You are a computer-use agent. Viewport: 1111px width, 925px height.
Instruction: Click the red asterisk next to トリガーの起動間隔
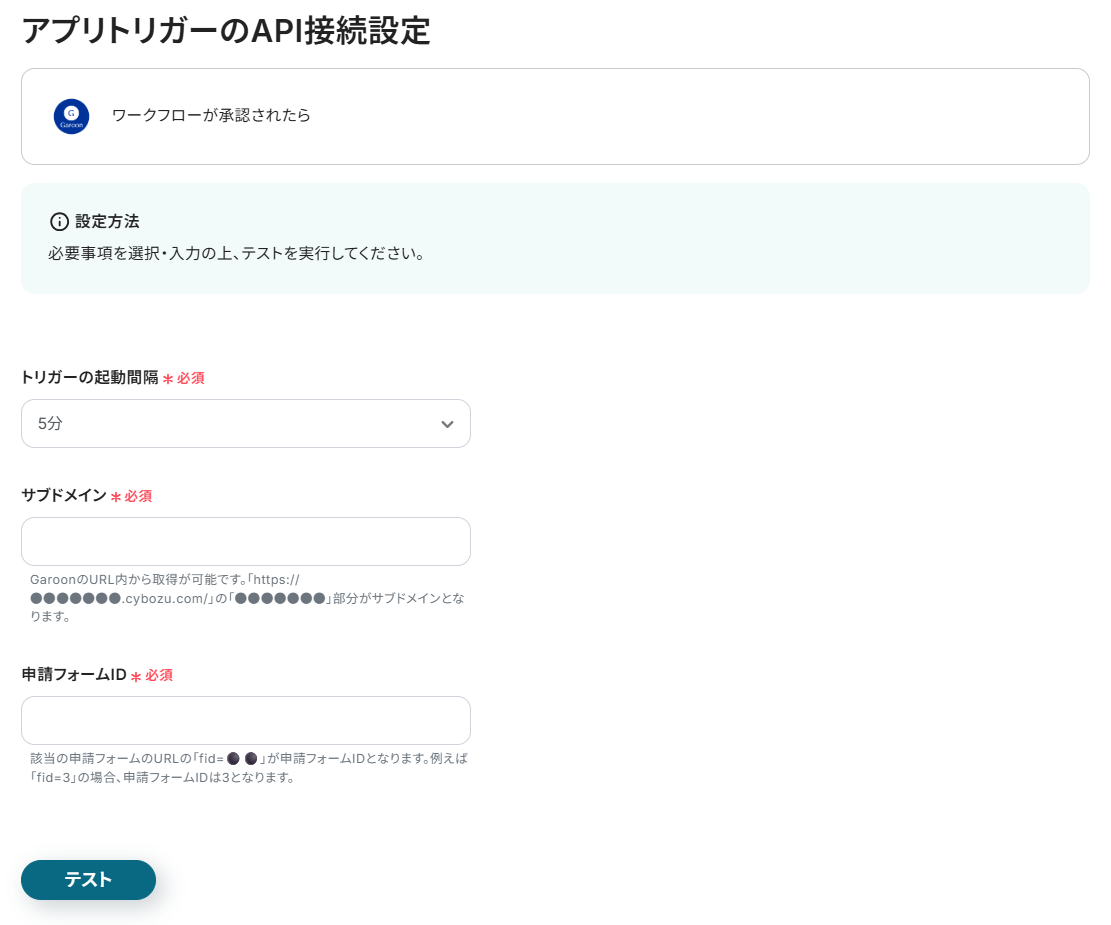click(x=168, y=379)
